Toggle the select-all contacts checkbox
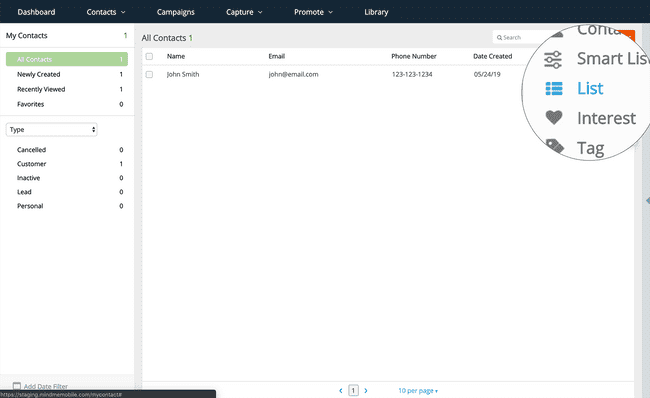Viewport: 650px width, 398px height. (x=149, y=56)
